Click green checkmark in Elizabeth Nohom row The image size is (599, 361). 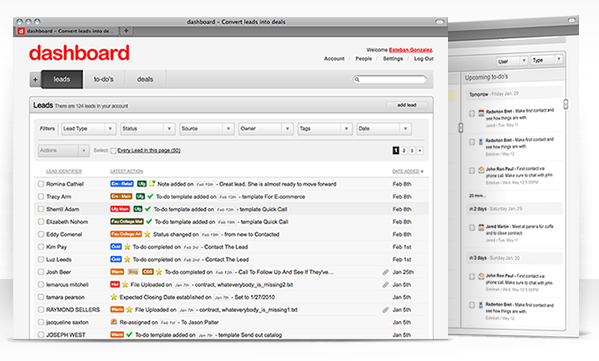(x=149, y=222)
